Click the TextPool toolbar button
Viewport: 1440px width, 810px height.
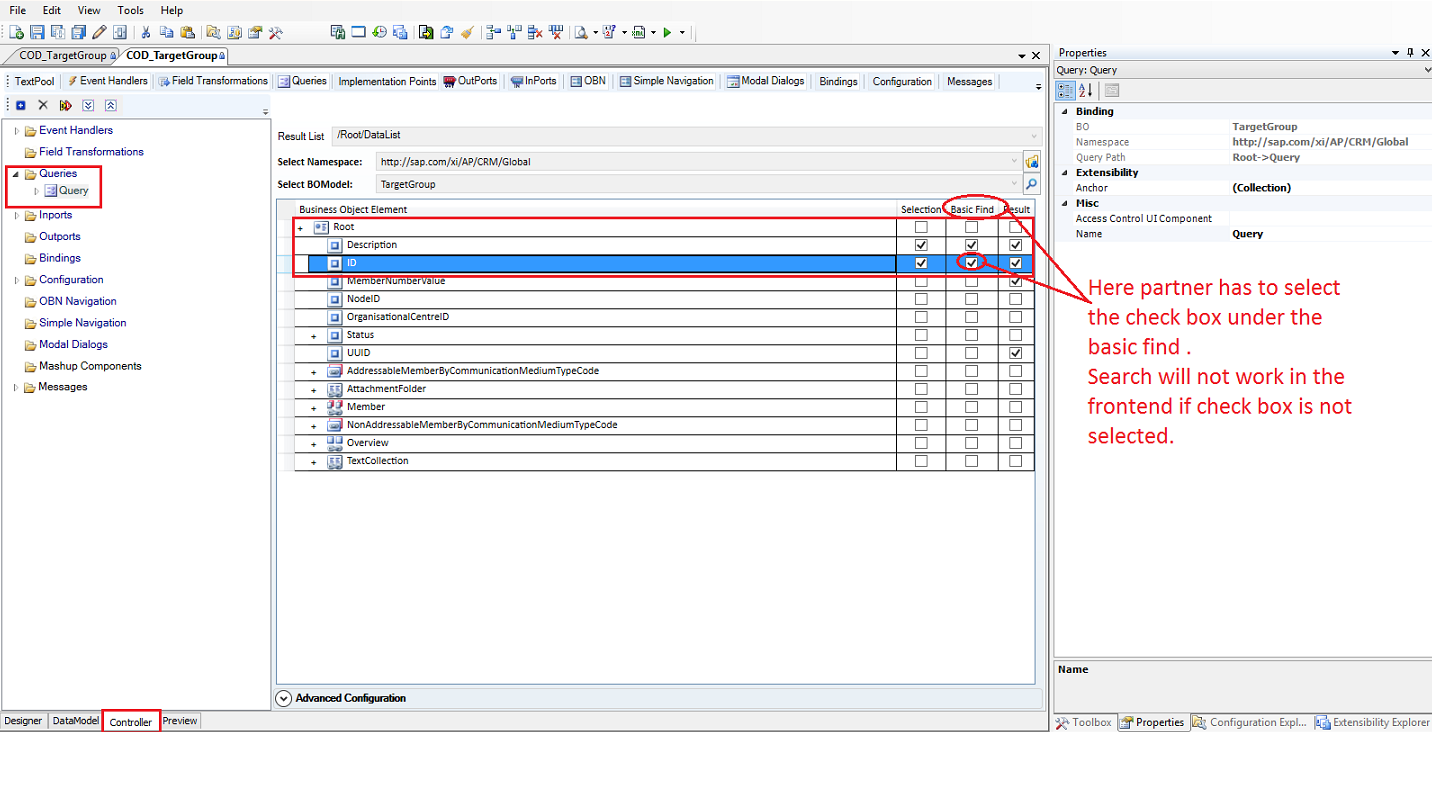click(x=34, y=81)
